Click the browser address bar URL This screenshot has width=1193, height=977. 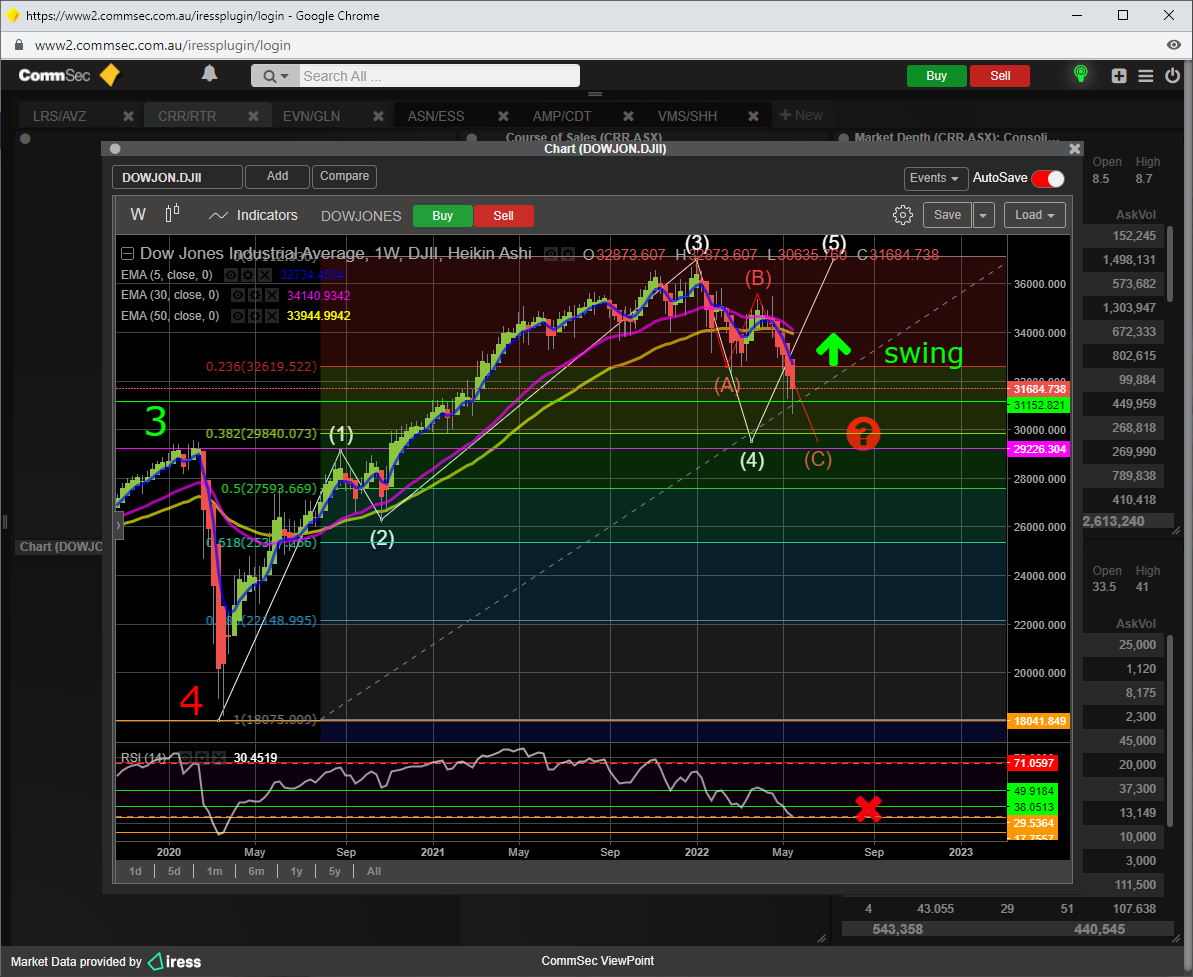pos(163,46)
